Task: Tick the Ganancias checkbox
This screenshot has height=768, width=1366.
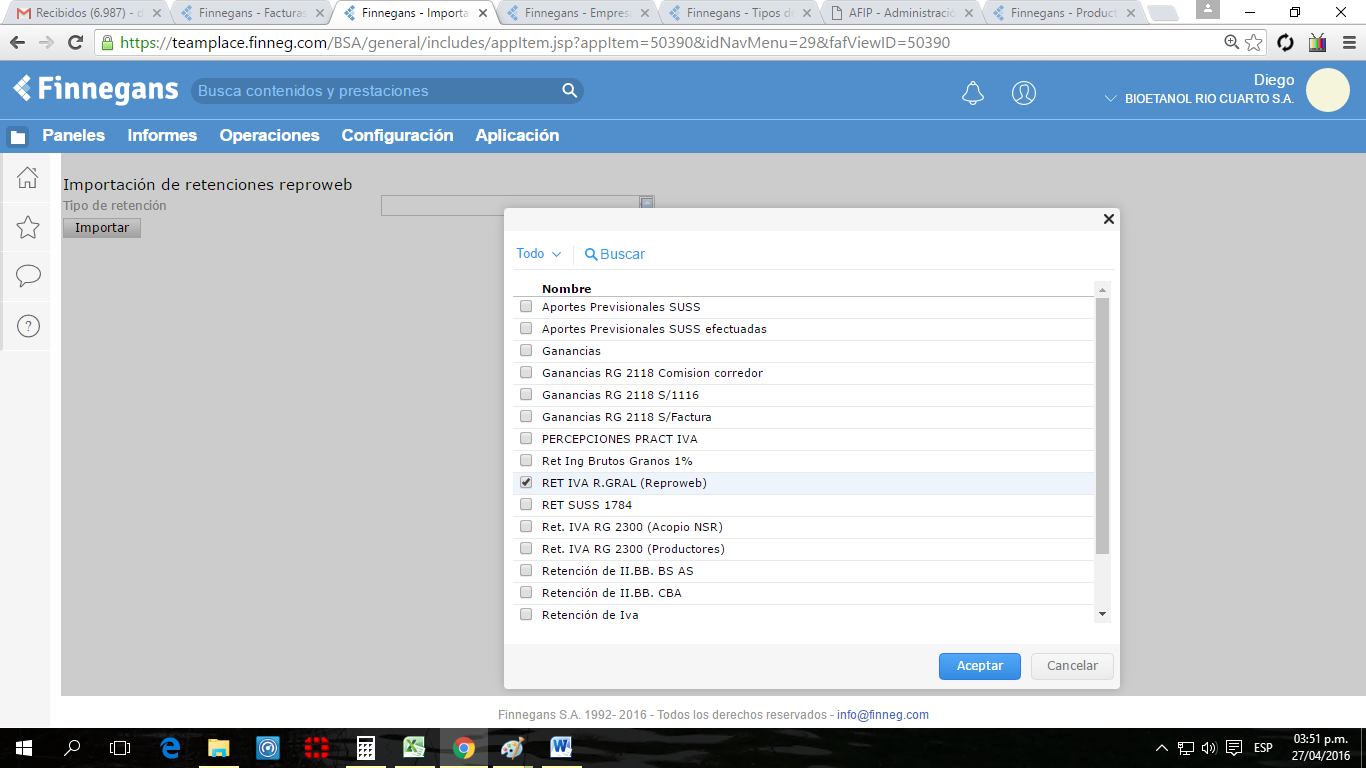Action: click(x=526, y=351)
